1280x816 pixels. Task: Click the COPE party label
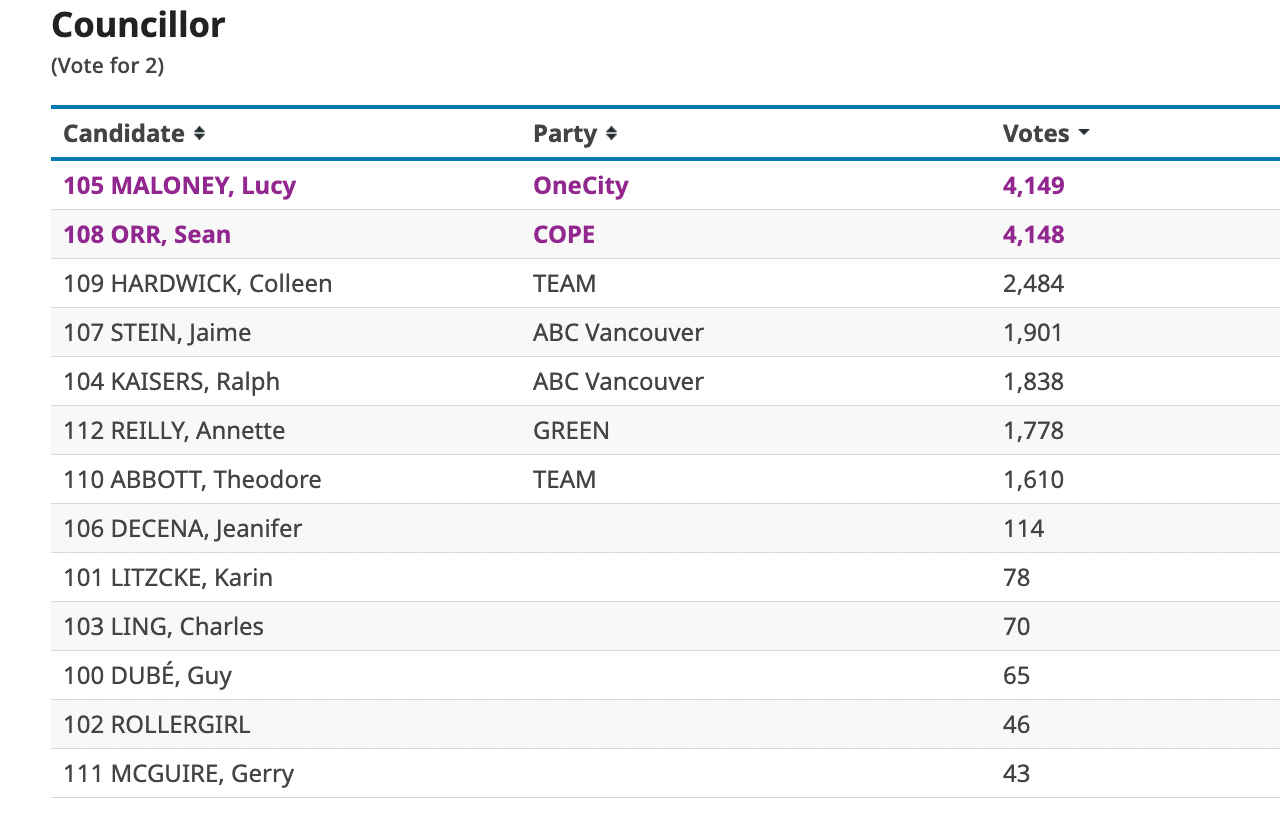564,234
